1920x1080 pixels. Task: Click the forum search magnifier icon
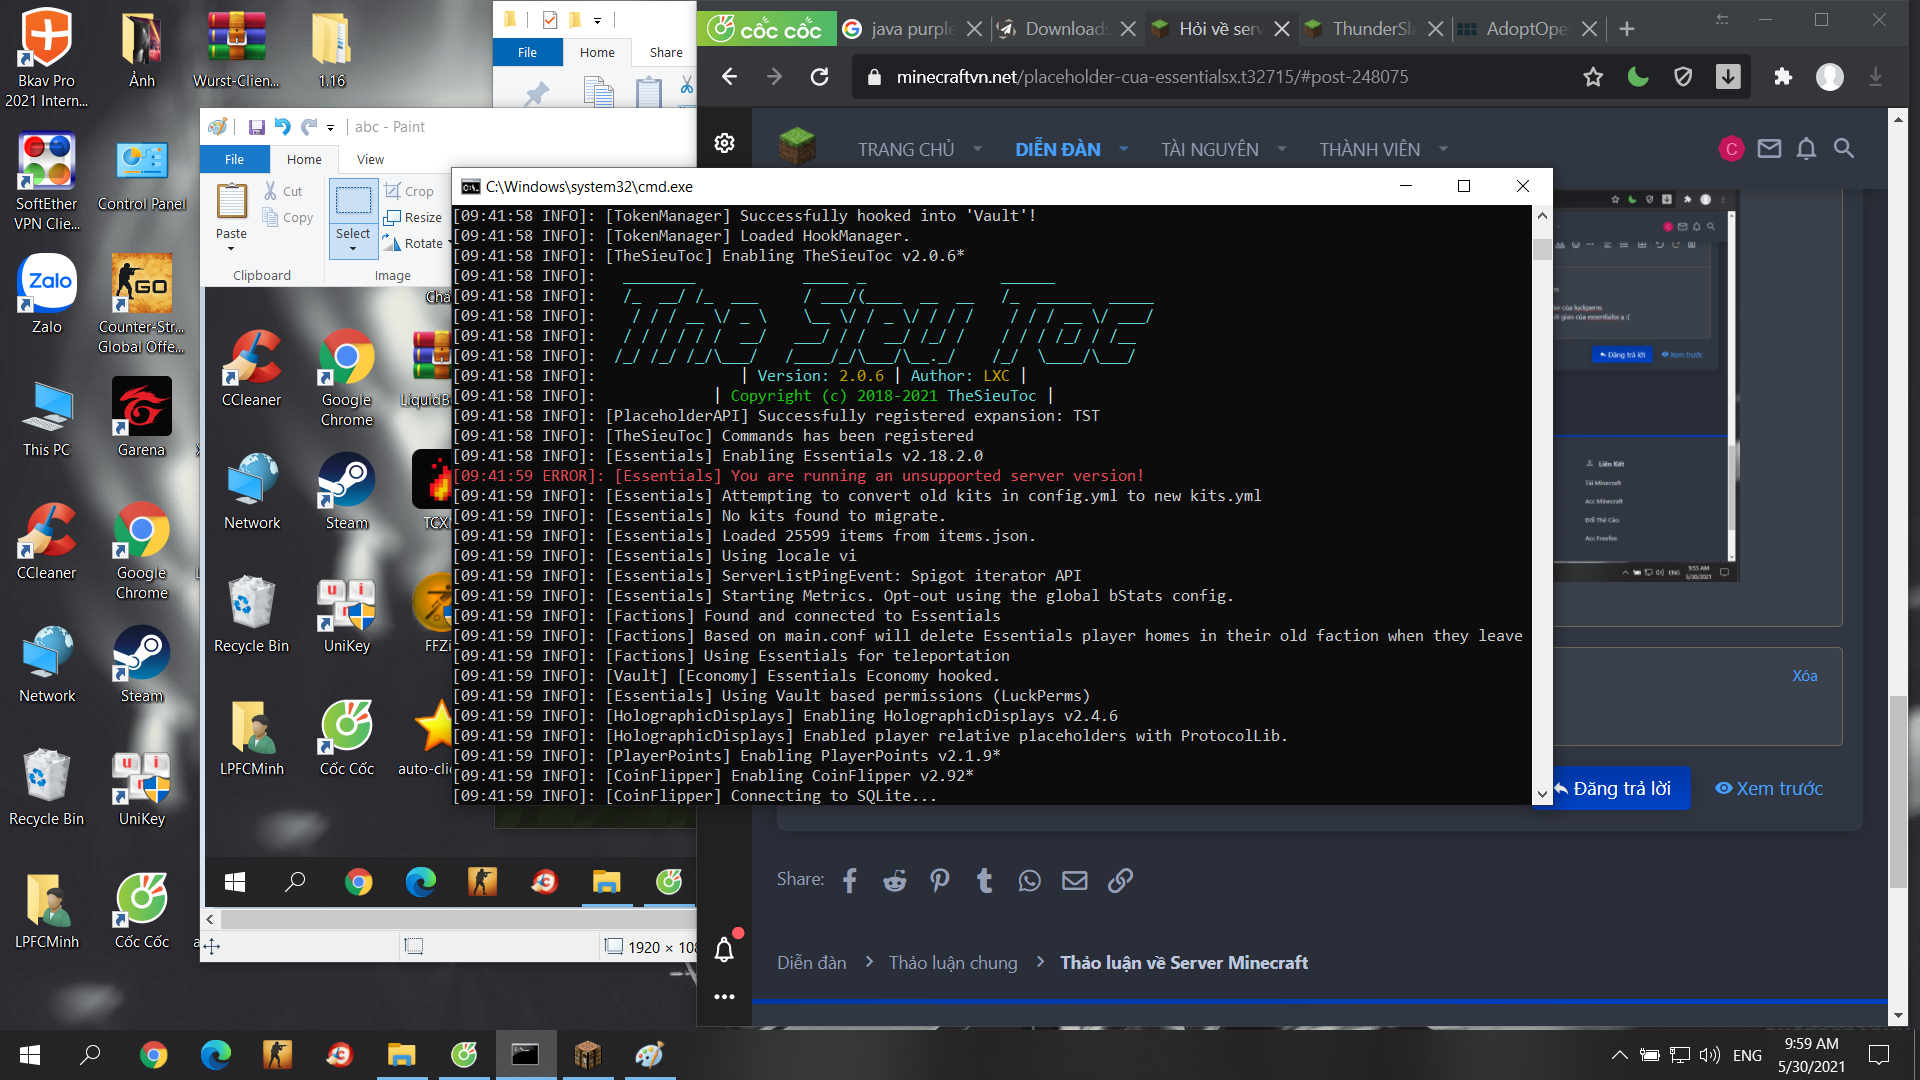(x=1844, y=149)
